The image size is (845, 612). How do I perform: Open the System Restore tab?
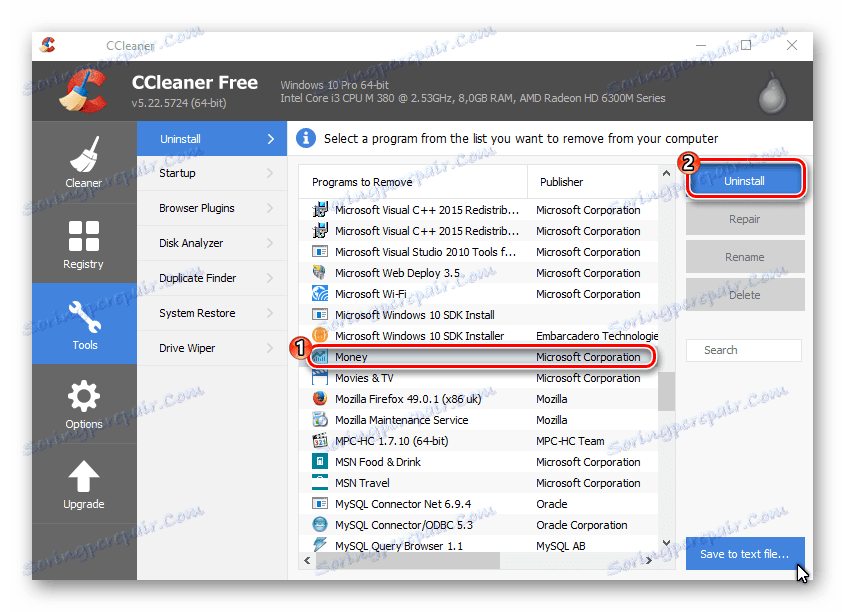click(x=212, y=314)
